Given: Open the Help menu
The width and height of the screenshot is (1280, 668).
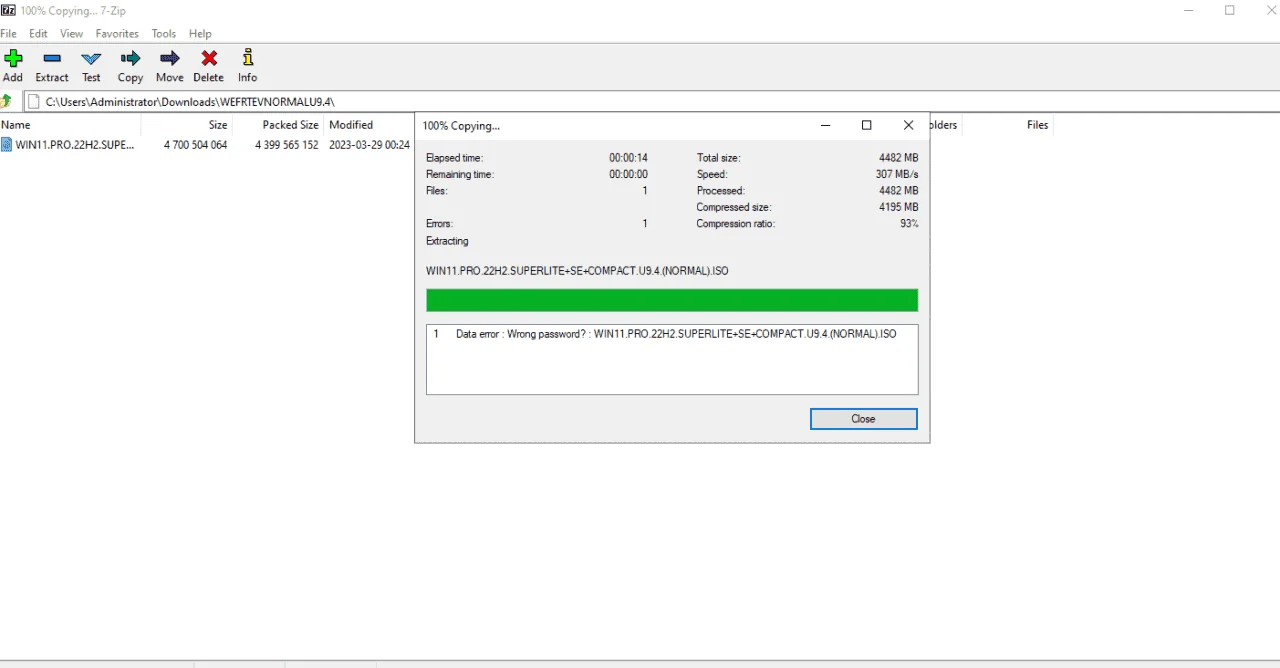Looking at the screenshot, I should pos(200,33).
